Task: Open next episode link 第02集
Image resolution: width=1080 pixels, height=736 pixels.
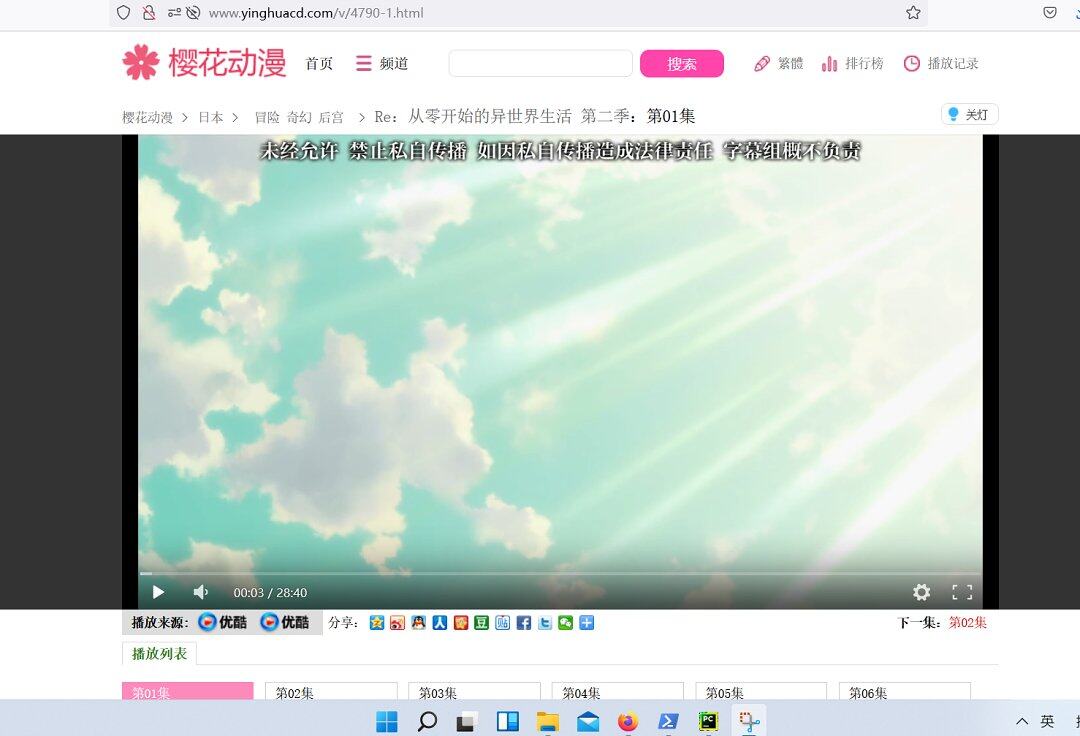Action: [967, 623]
